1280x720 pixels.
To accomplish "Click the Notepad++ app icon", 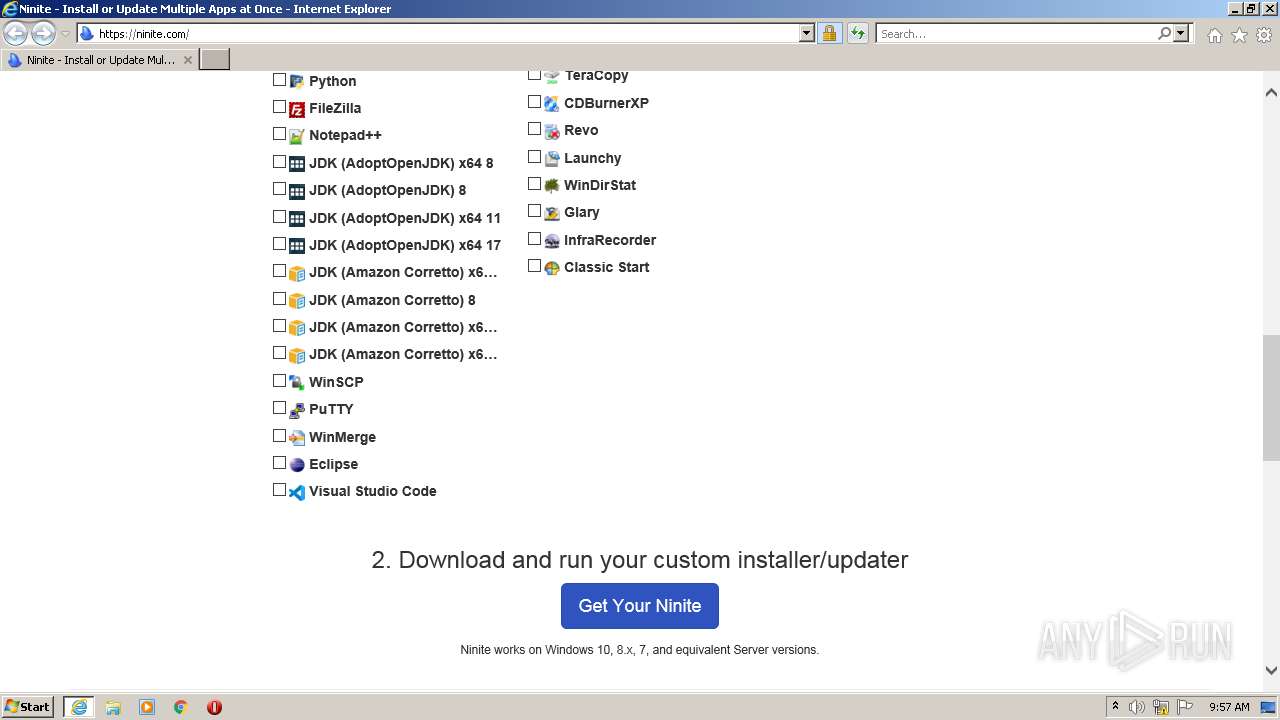I will tap(296, 136).
